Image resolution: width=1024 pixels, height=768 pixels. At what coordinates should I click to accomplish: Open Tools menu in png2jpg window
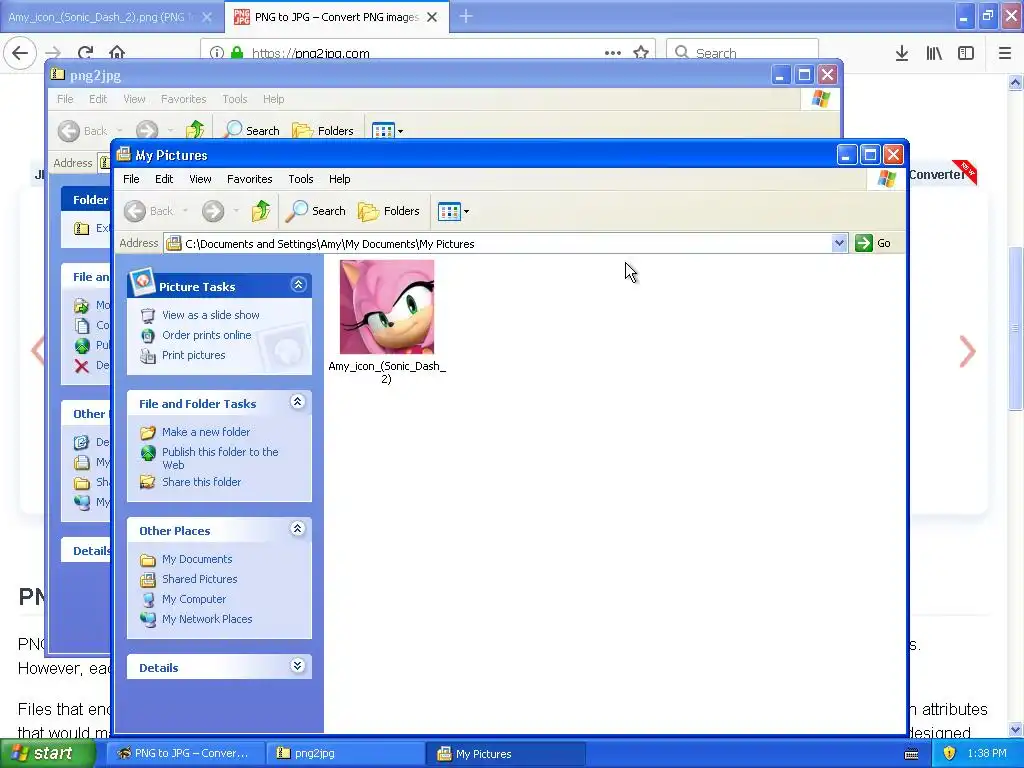tap(234, 99)
